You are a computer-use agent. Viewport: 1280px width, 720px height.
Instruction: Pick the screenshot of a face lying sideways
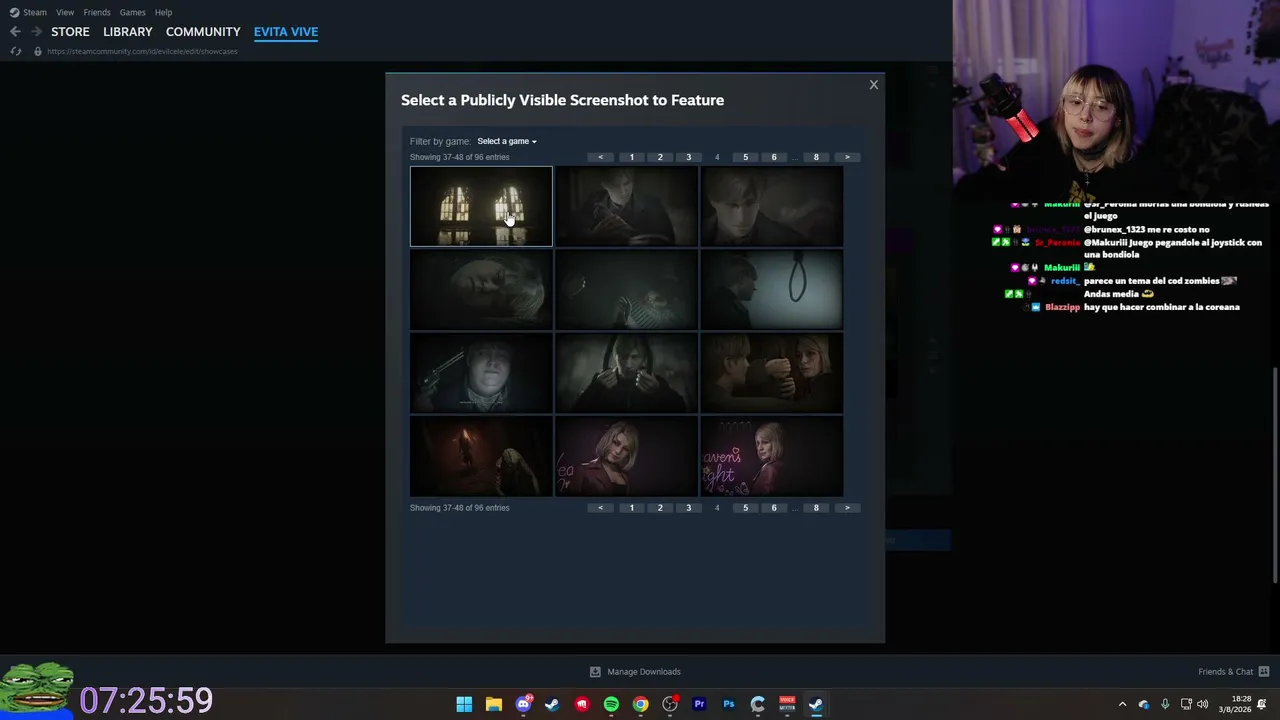[481, 290]
